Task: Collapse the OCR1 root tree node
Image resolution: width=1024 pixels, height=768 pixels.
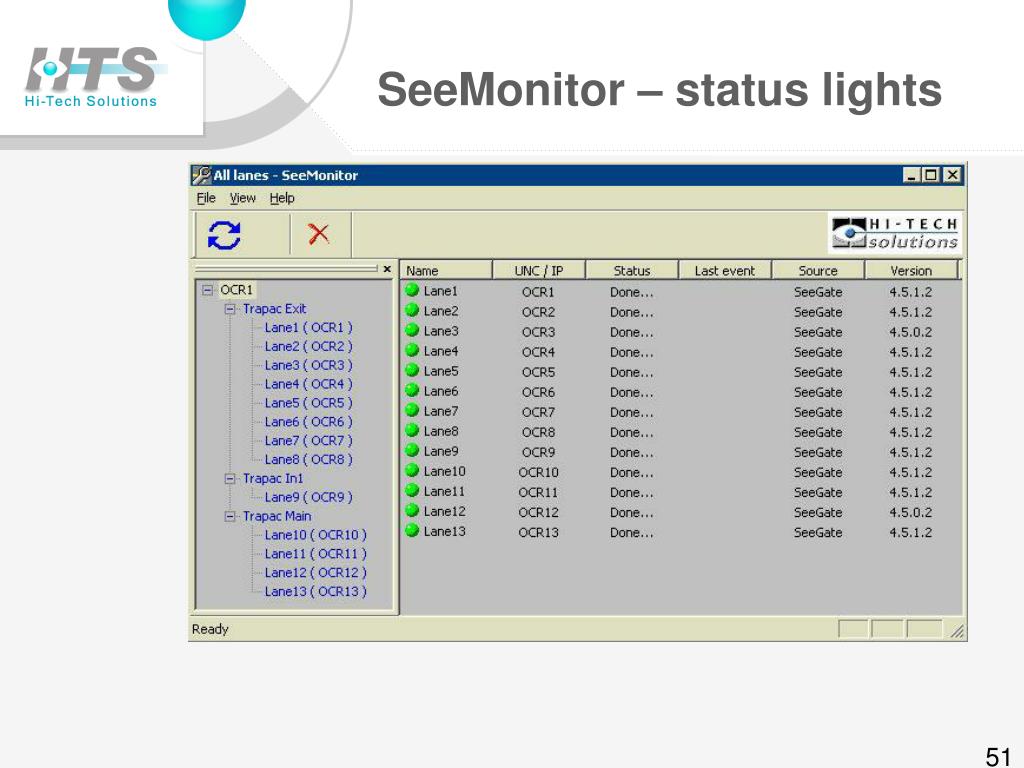Action: tap(208, 289)
